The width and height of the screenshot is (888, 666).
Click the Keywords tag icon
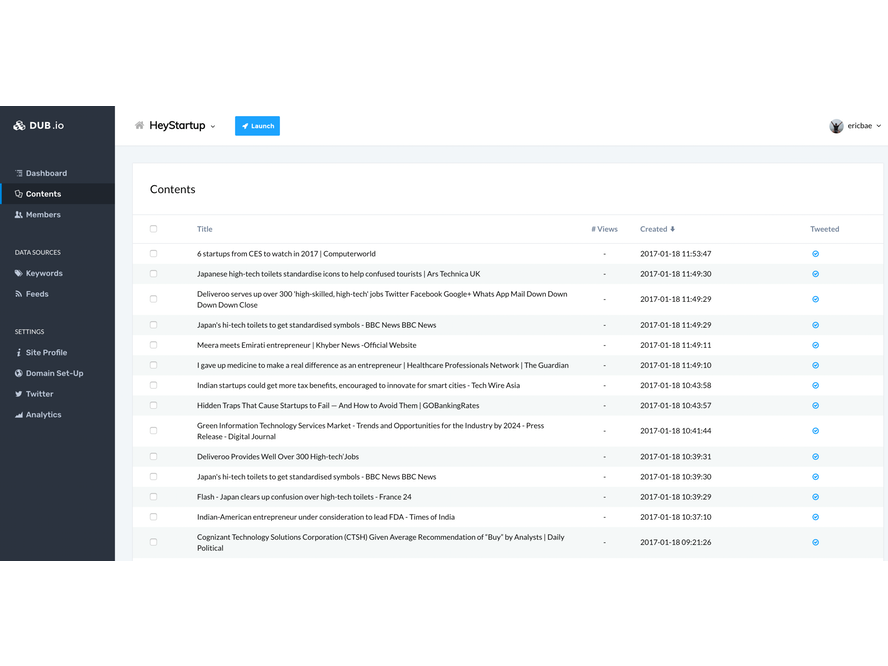19,273
